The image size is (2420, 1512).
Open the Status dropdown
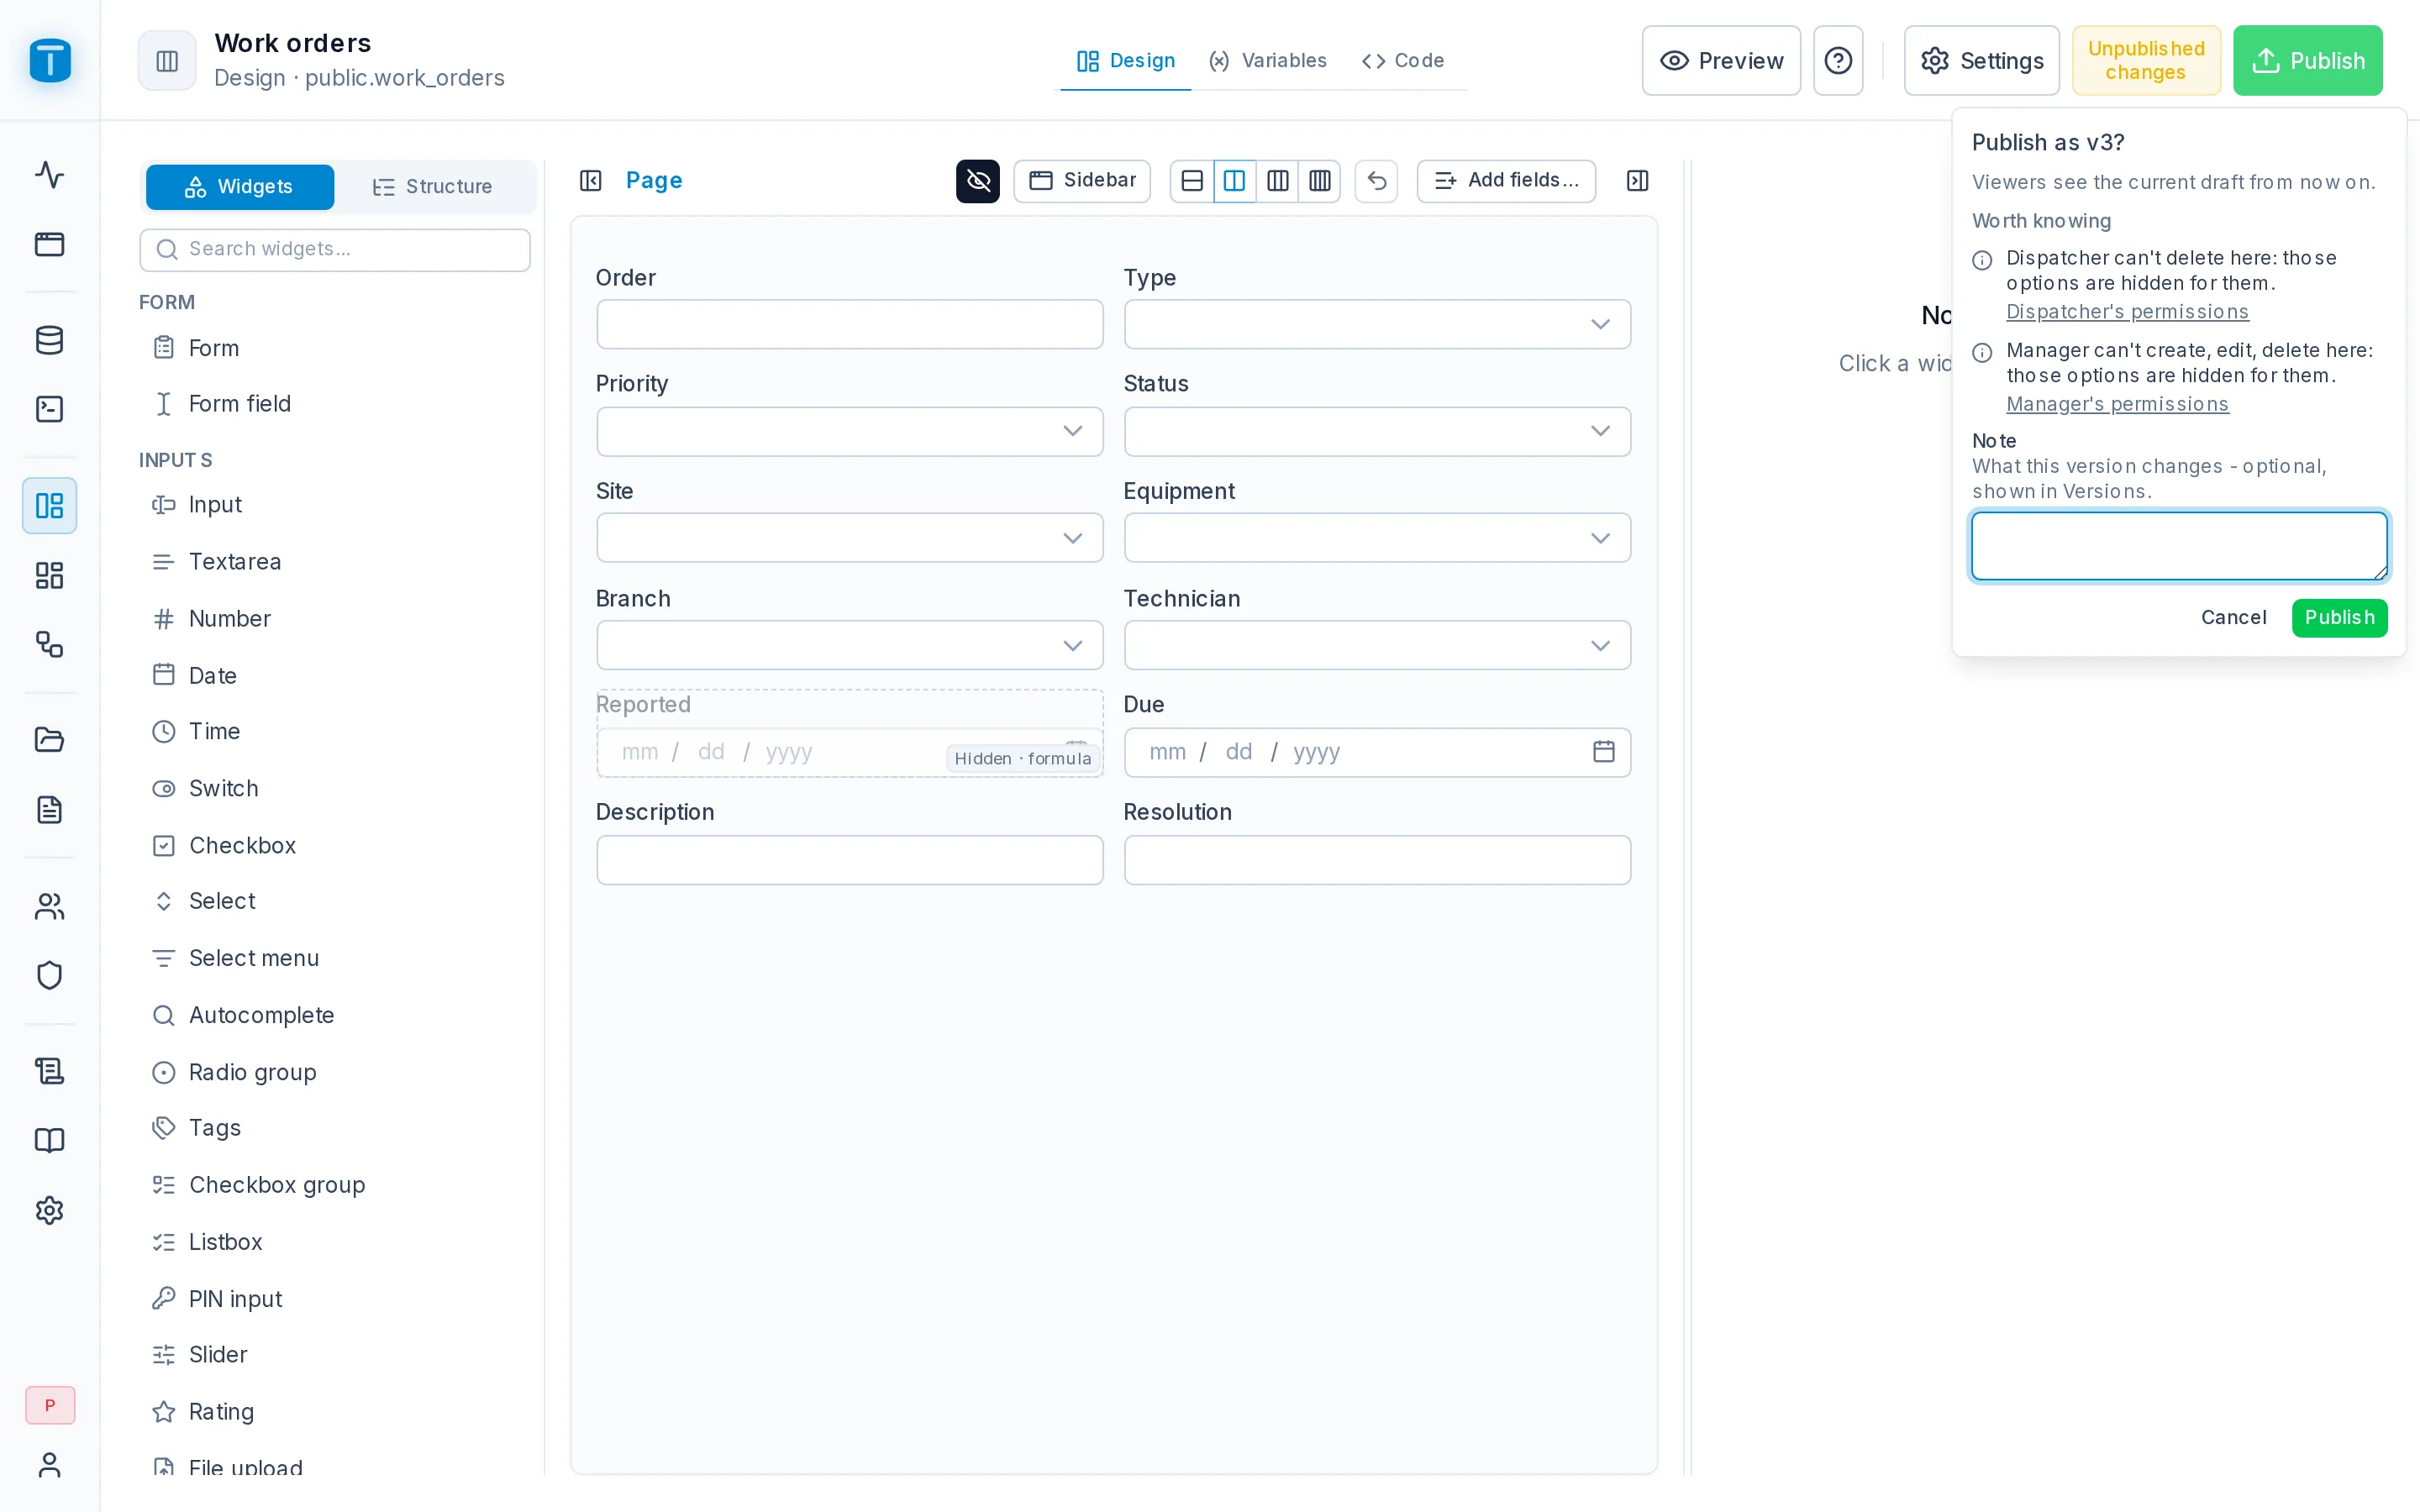(1377, 431)
